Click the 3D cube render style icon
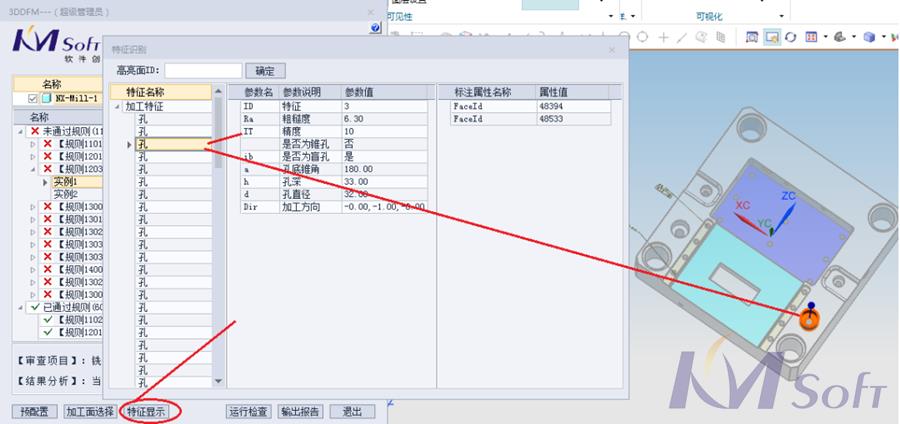 [870, 37]
